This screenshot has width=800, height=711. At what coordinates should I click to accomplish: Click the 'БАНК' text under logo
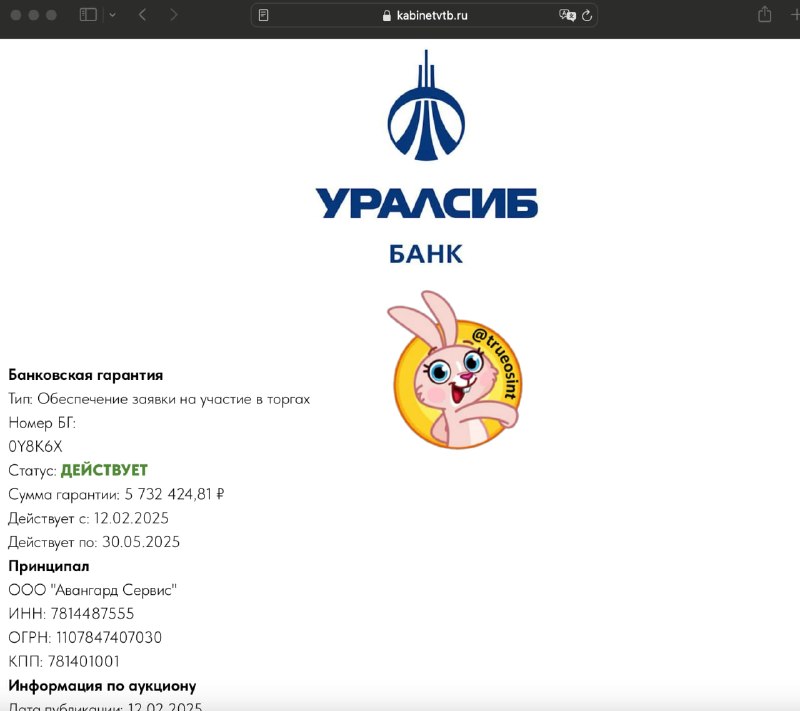(x=426, y=254)
